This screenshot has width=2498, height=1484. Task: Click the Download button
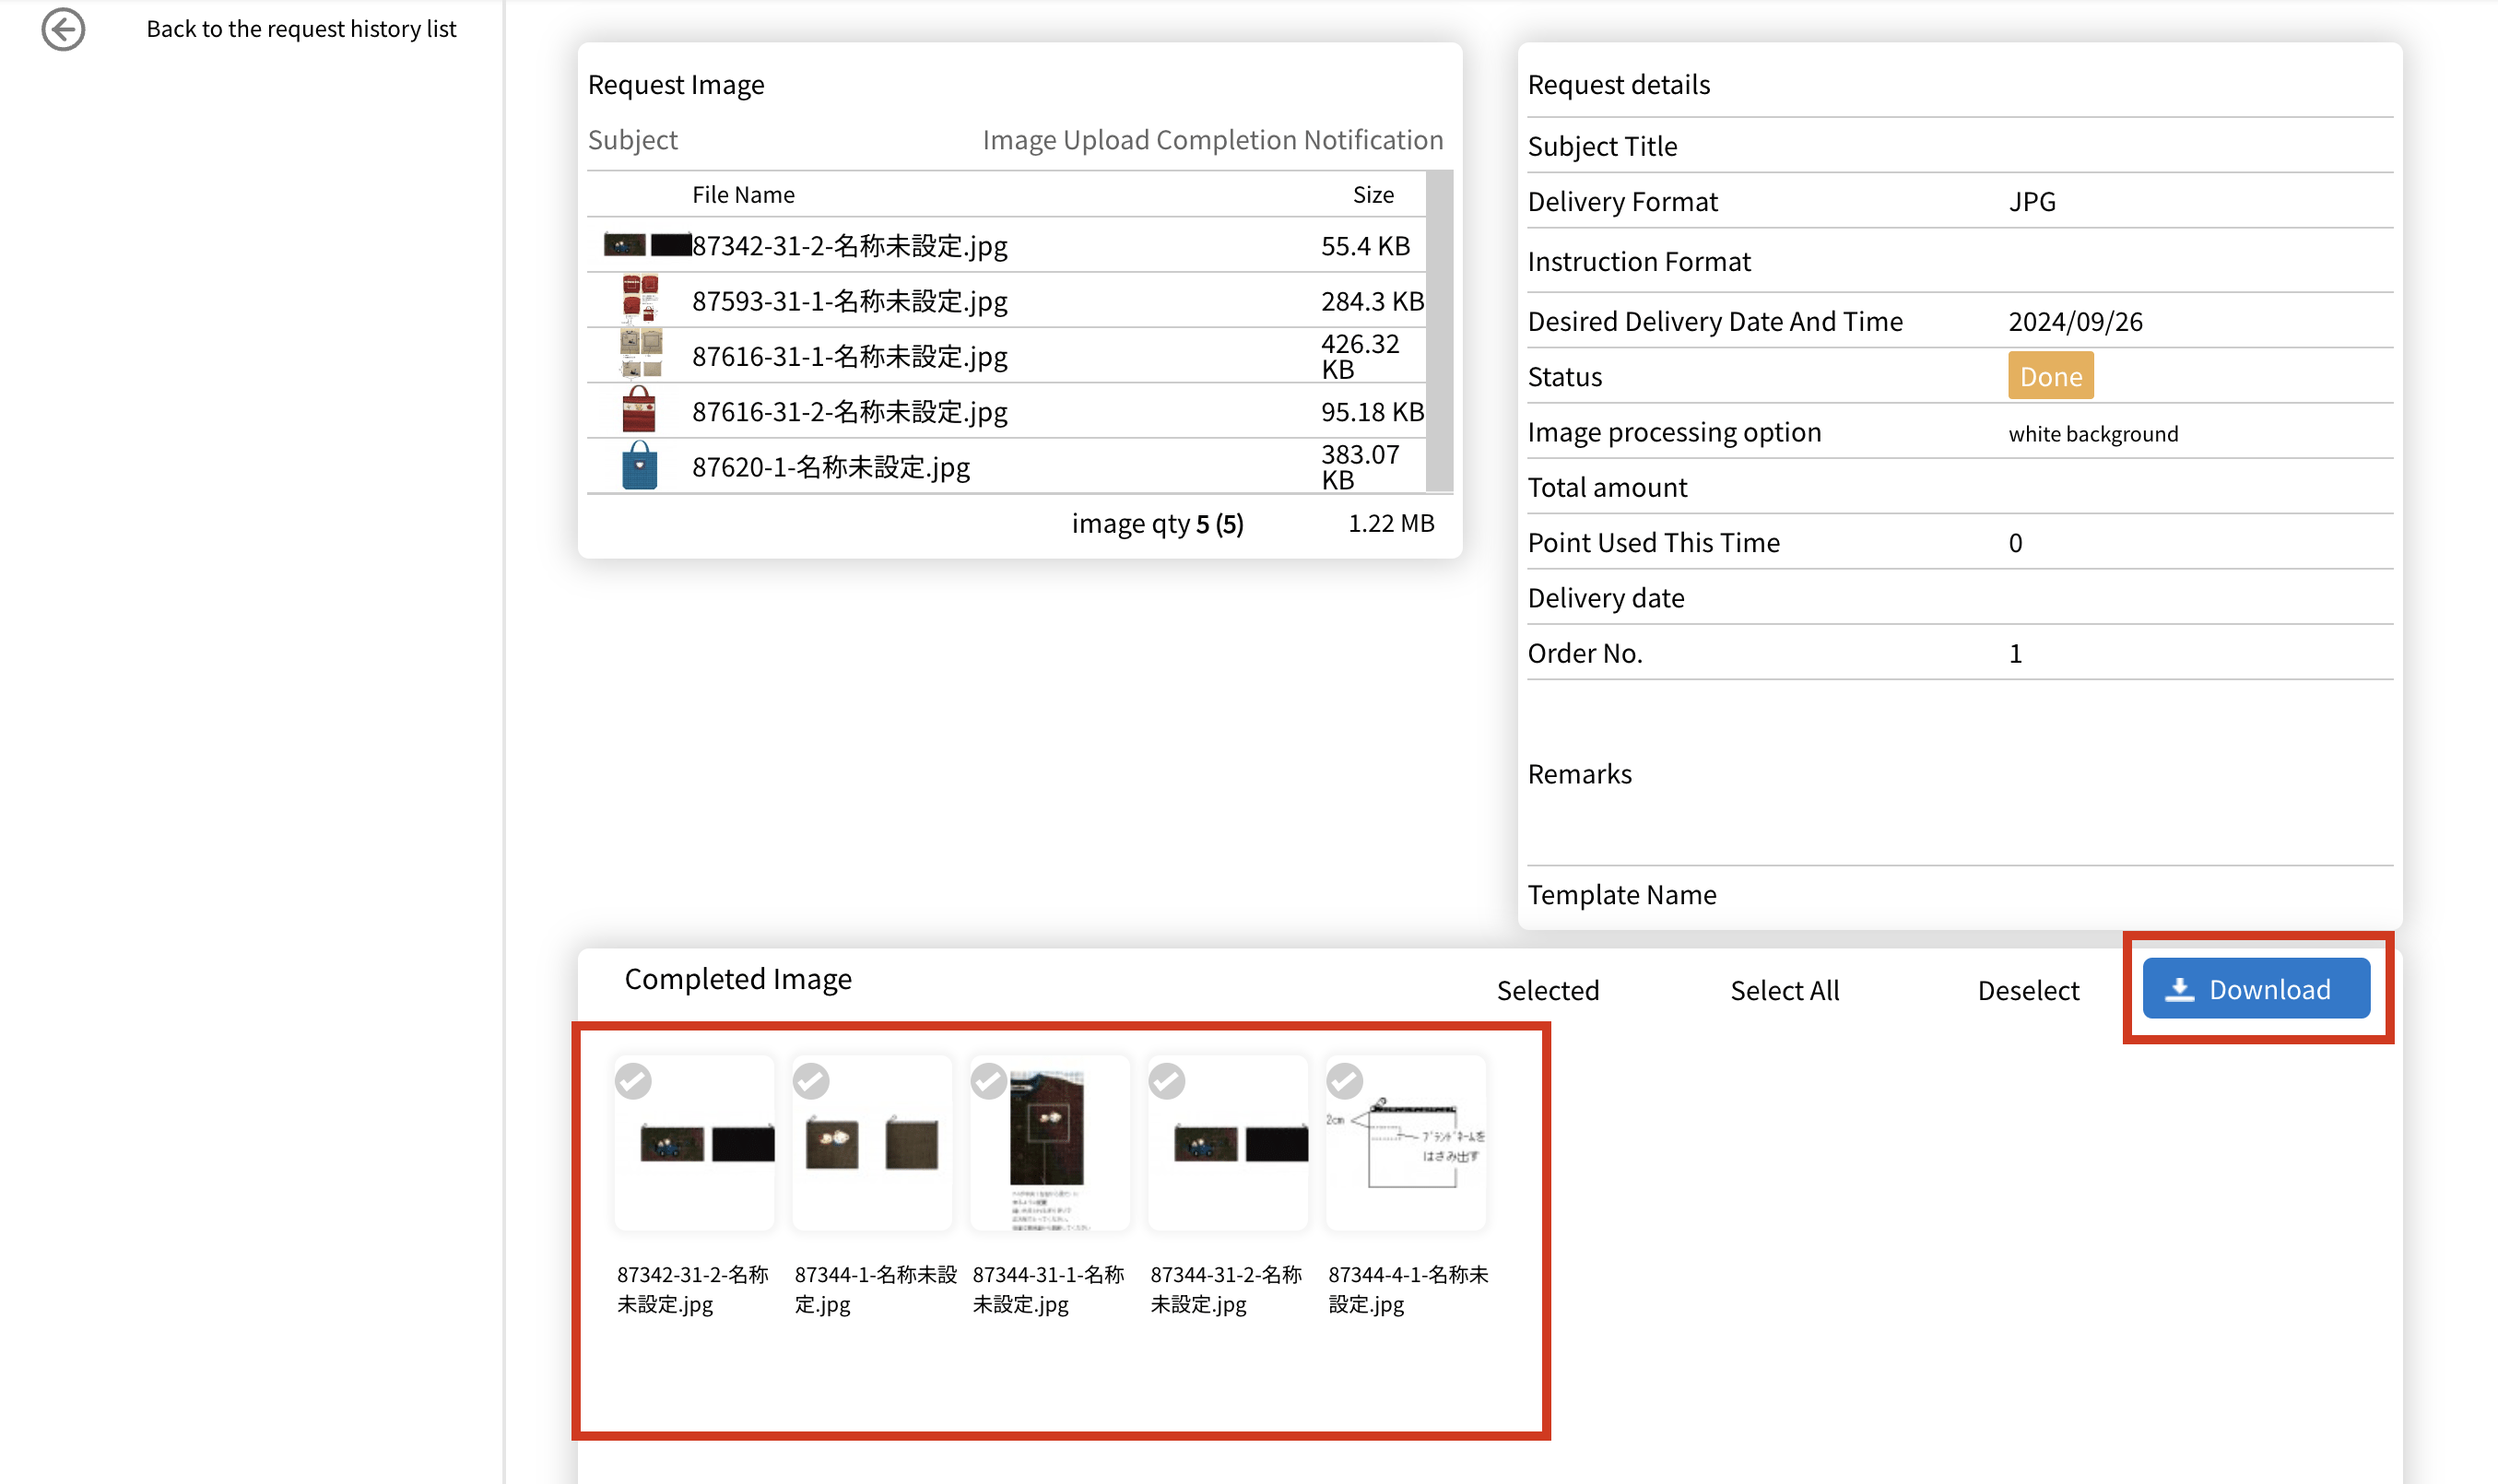point(2256,988)
